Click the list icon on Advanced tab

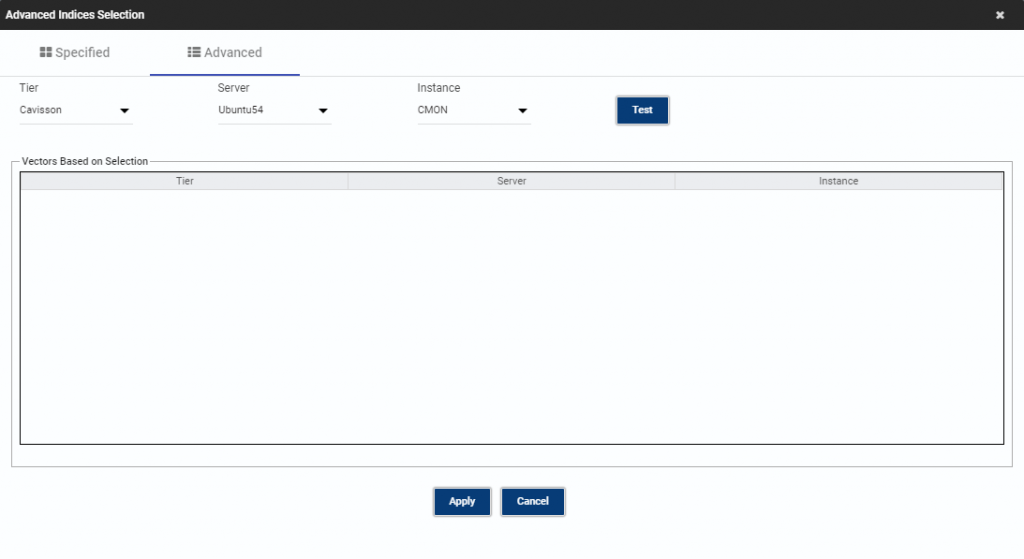[x=194, y=52]
